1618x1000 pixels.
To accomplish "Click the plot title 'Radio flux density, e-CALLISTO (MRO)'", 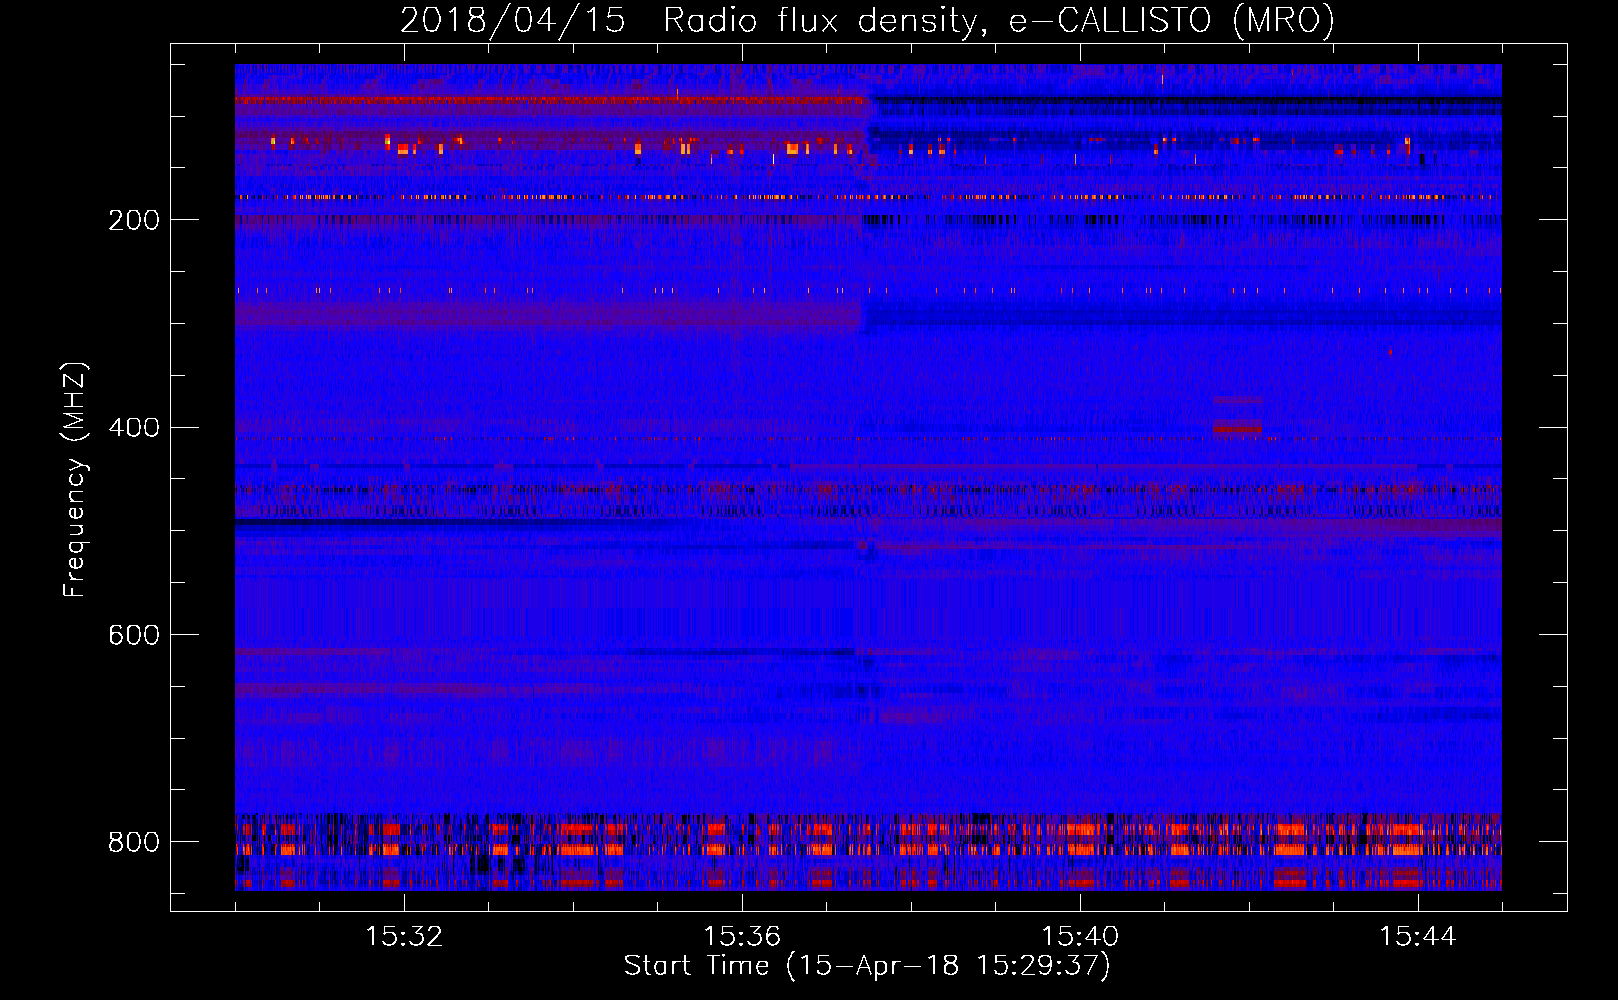I will tap(999, 21).
